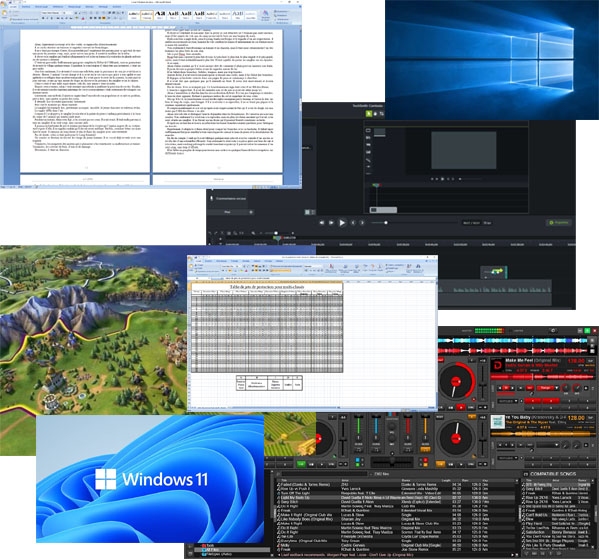Toggle the red play button on top deck
Image resolution: width=599 pixels, height=559 pixels.
[461, 407]
